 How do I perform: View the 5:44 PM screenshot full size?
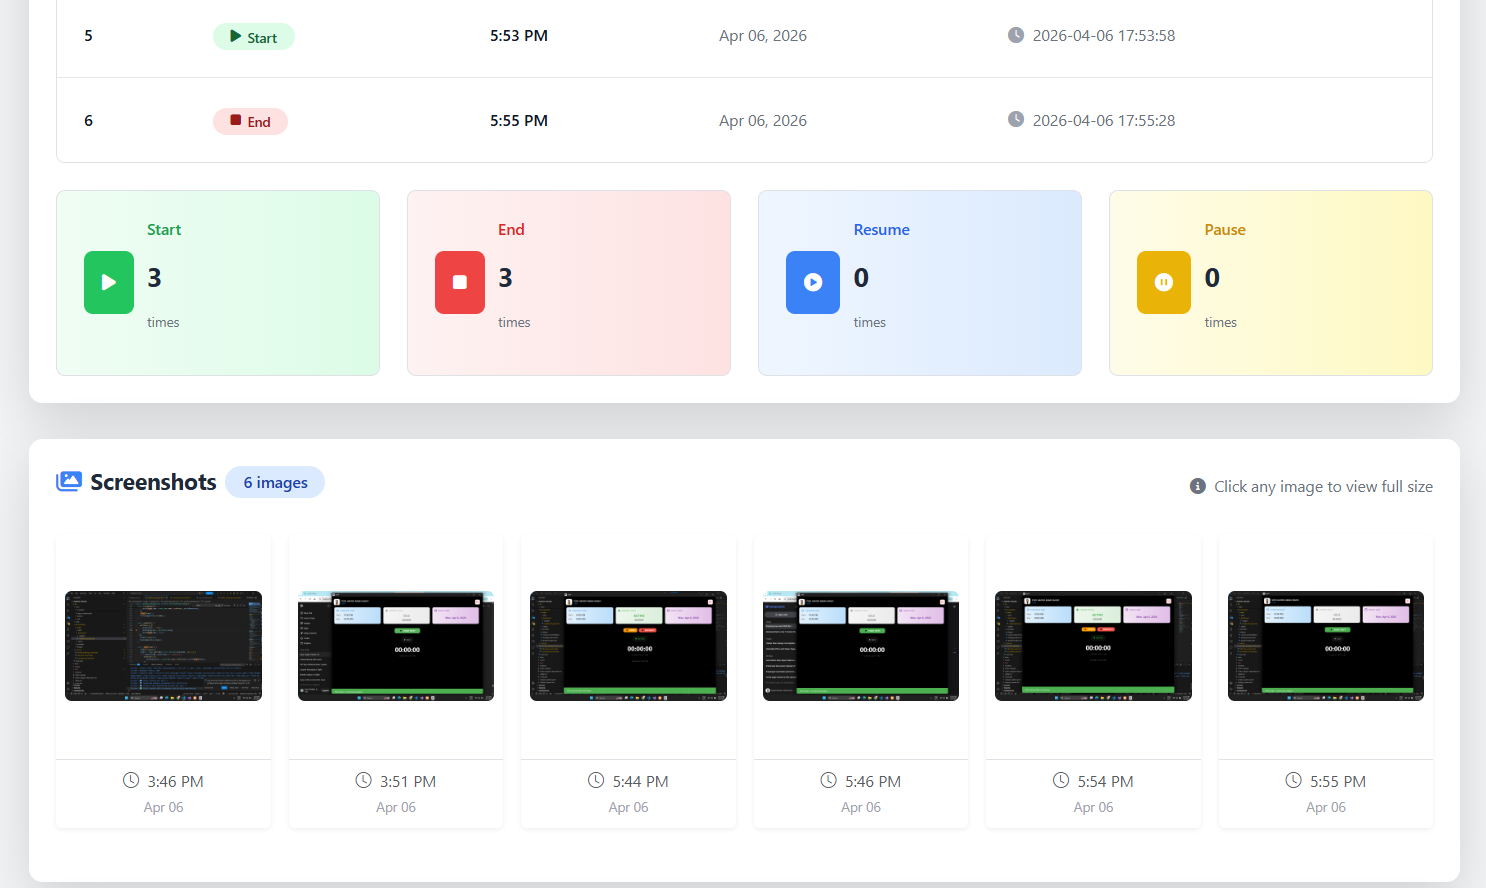tap(628, 646)
